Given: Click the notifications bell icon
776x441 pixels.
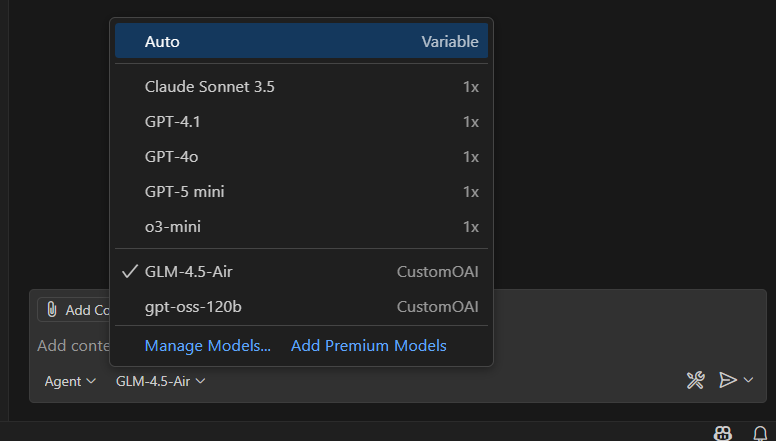Looking at the screenshot, I should 760,433.
